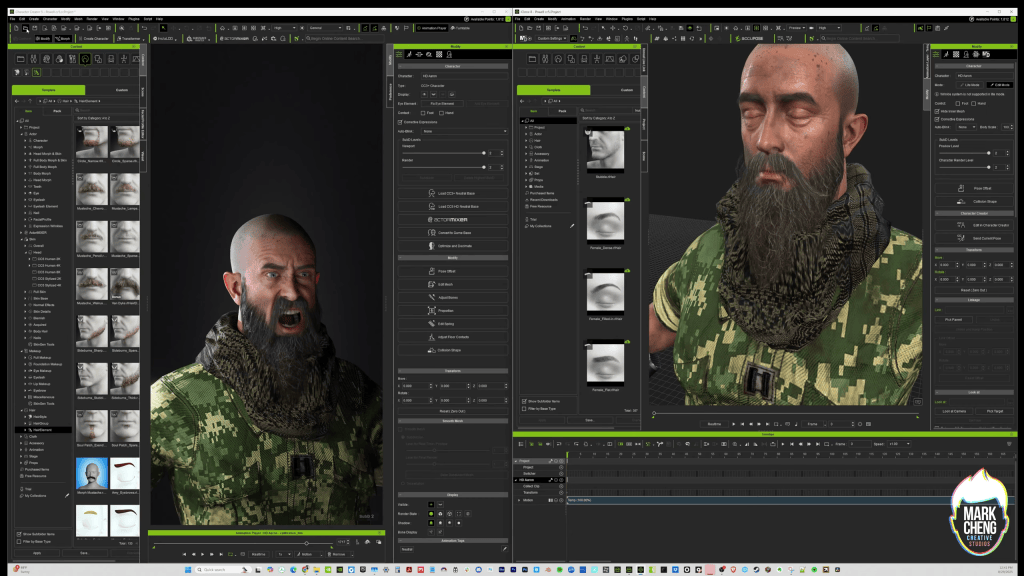1024x576 pixels.
Task: Open the Content folder icon in Character Creator
Action: 21,59
